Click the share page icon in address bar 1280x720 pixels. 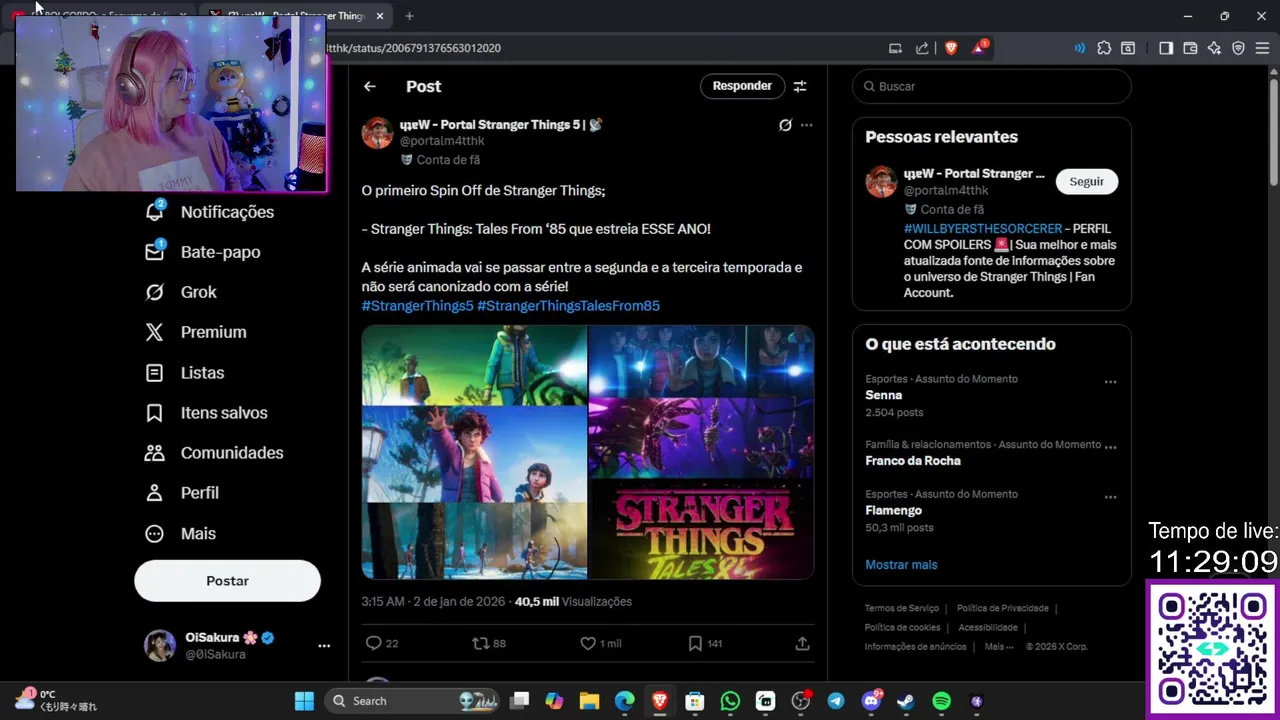(922, 47)
